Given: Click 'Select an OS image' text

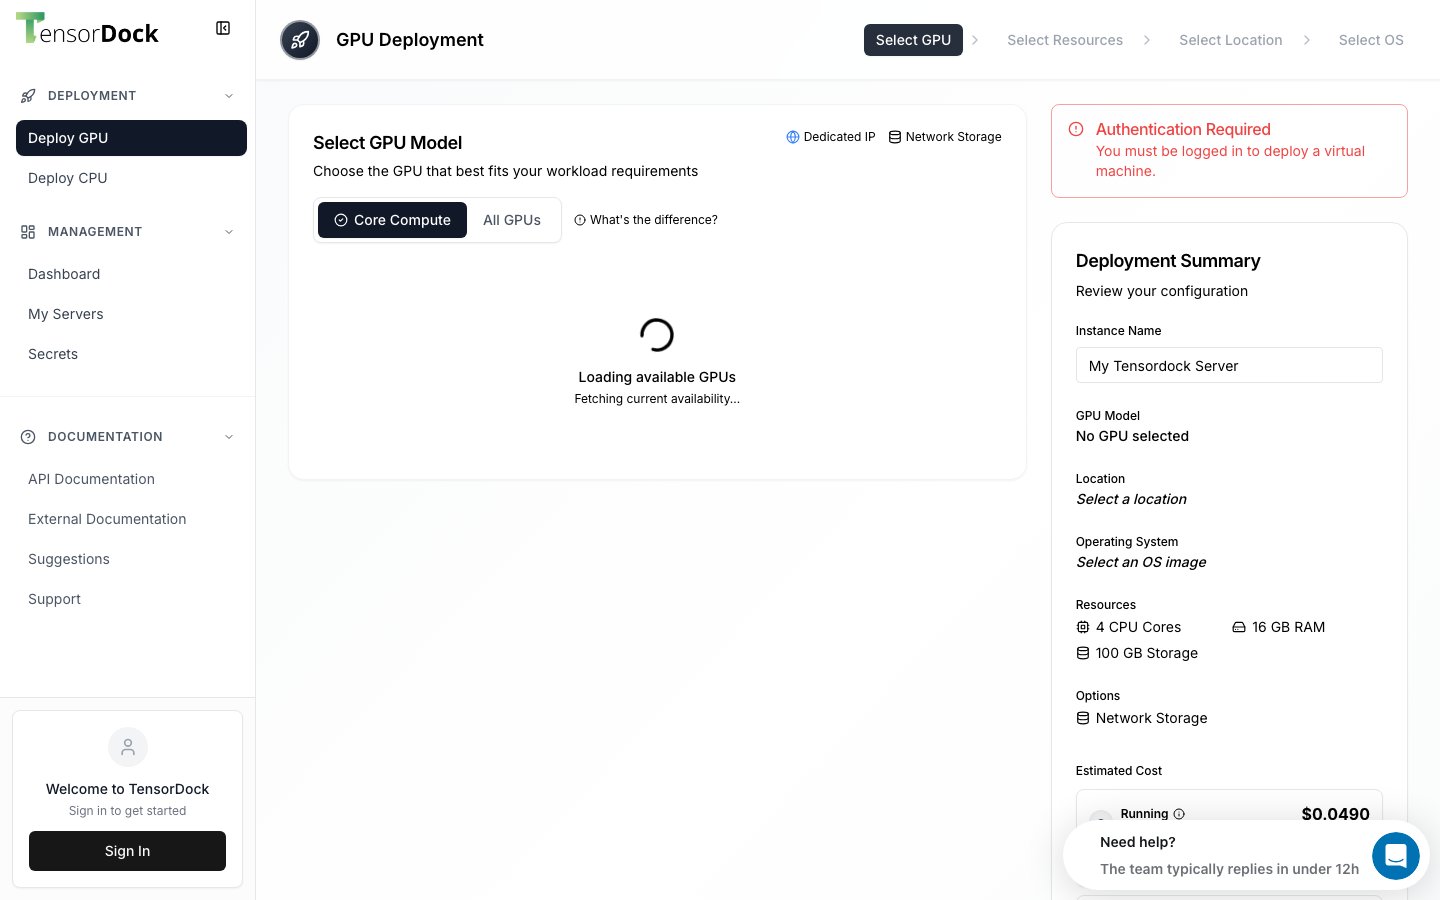Looking at the screenshot, I should 1141,562.
